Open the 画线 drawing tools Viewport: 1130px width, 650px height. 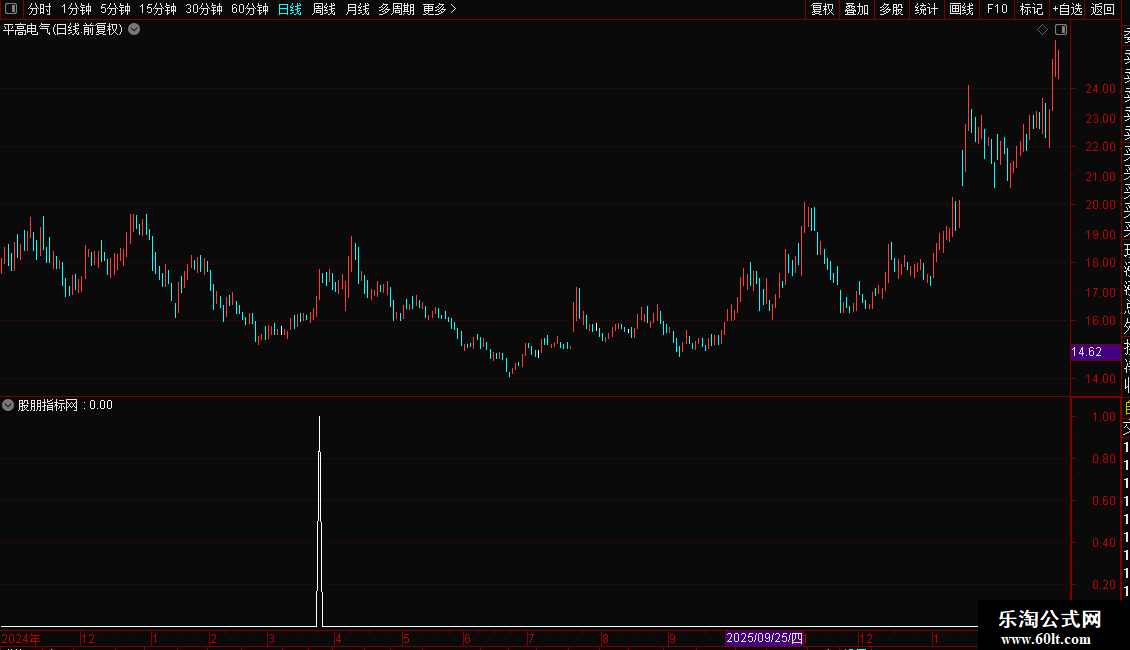coord(961,9)
